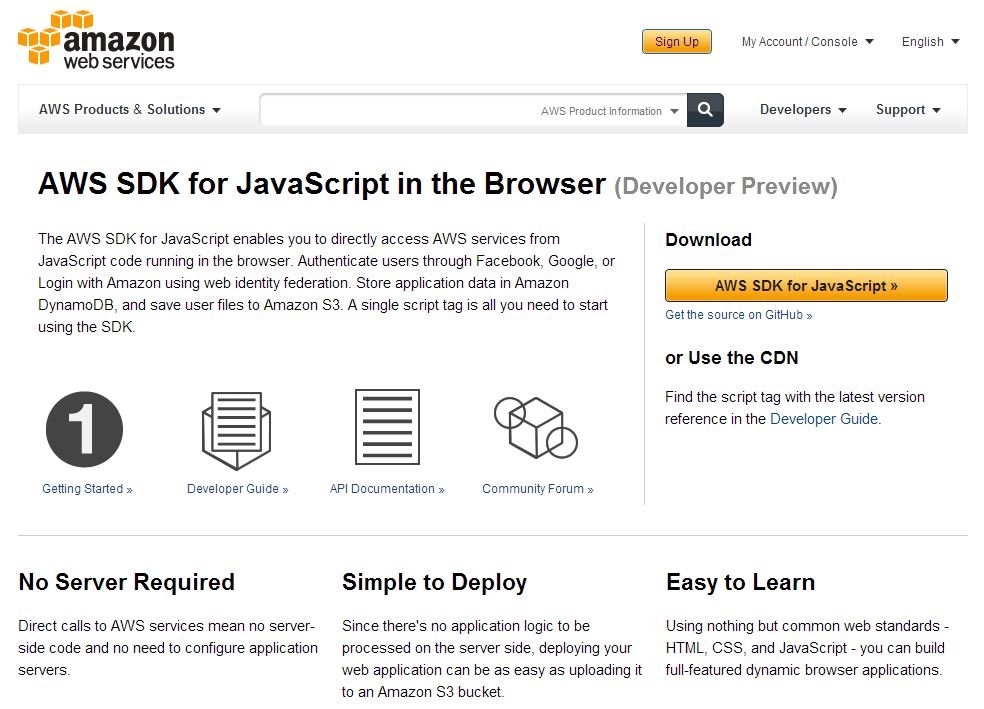984x709 pixels.
Task: Click the Amazon Web Services logo
Action: click(96, 39)
